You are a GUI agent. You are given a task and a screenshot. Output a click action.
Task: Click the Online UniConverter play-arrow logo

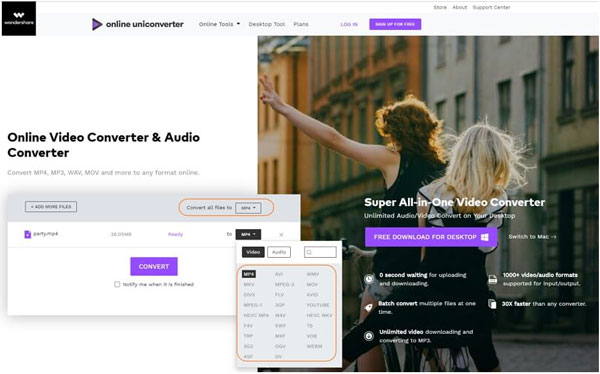pos(97,24)
